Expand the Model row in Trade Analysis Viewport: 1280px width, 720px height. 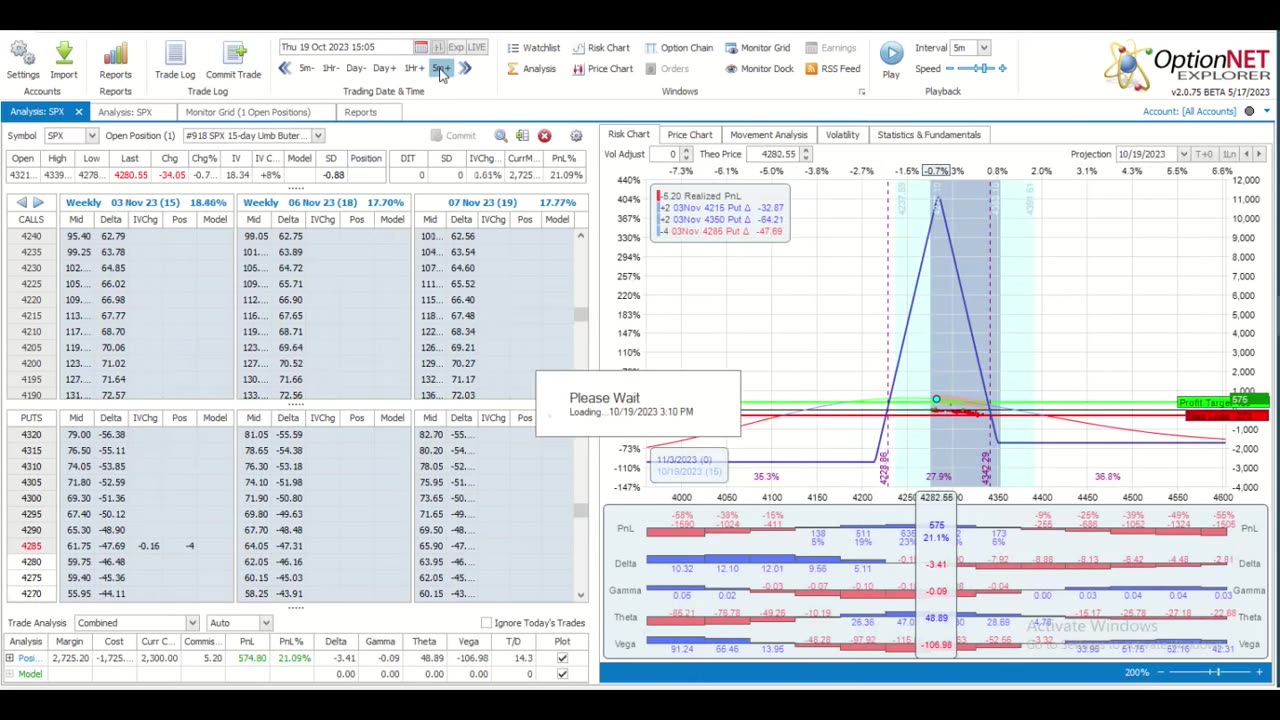pos(10,674)
